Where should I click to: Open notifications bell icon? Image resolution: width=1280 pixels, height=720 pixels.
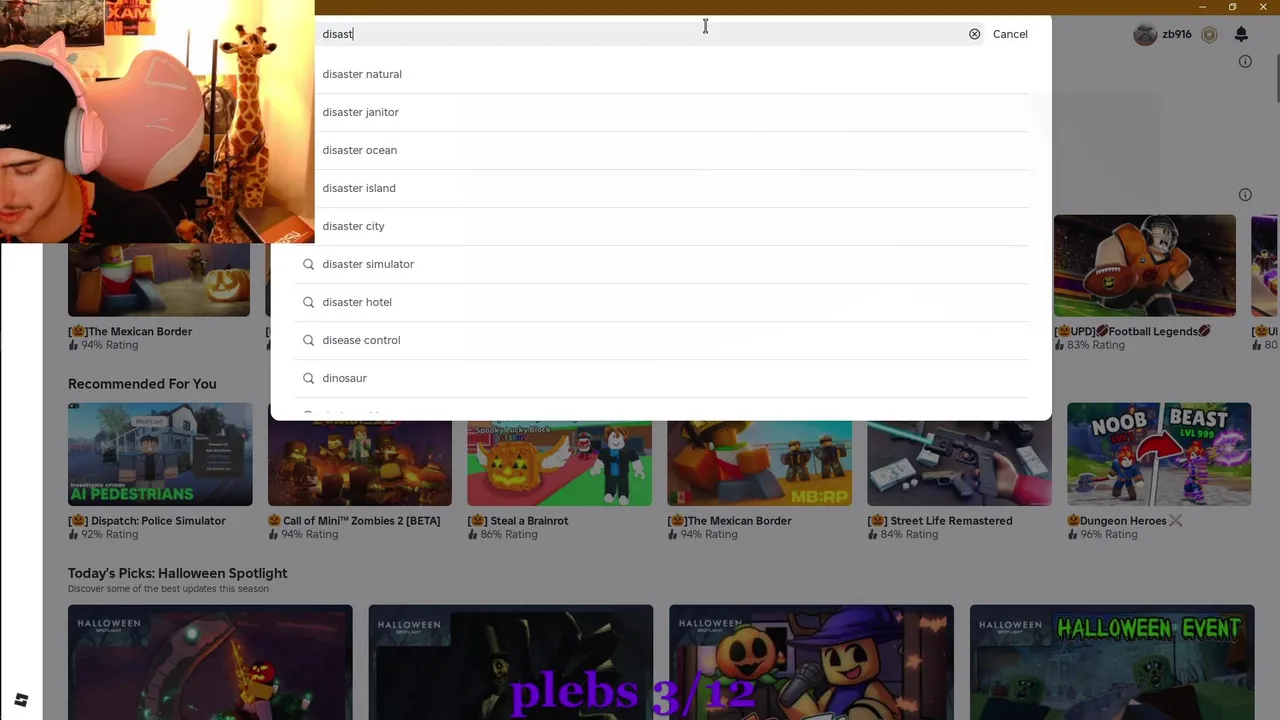1241,34
